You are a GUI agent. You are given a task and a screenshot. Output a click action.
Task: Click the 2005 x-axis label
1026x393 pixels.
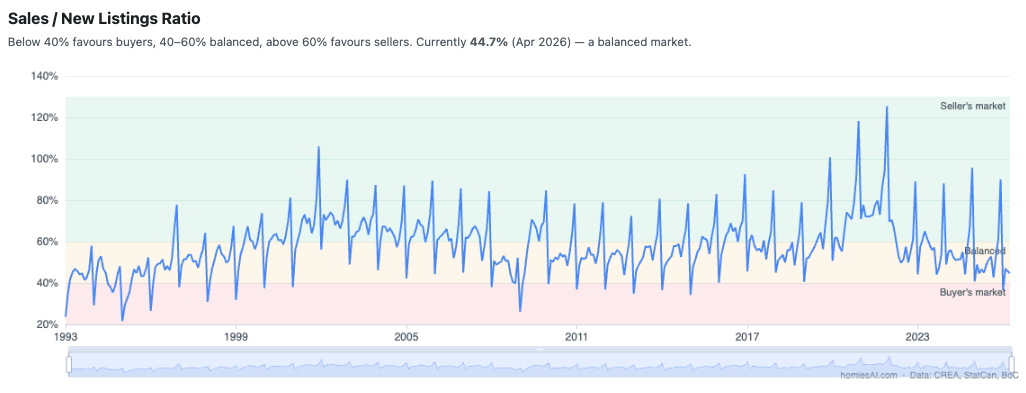(x=407, y=336)
